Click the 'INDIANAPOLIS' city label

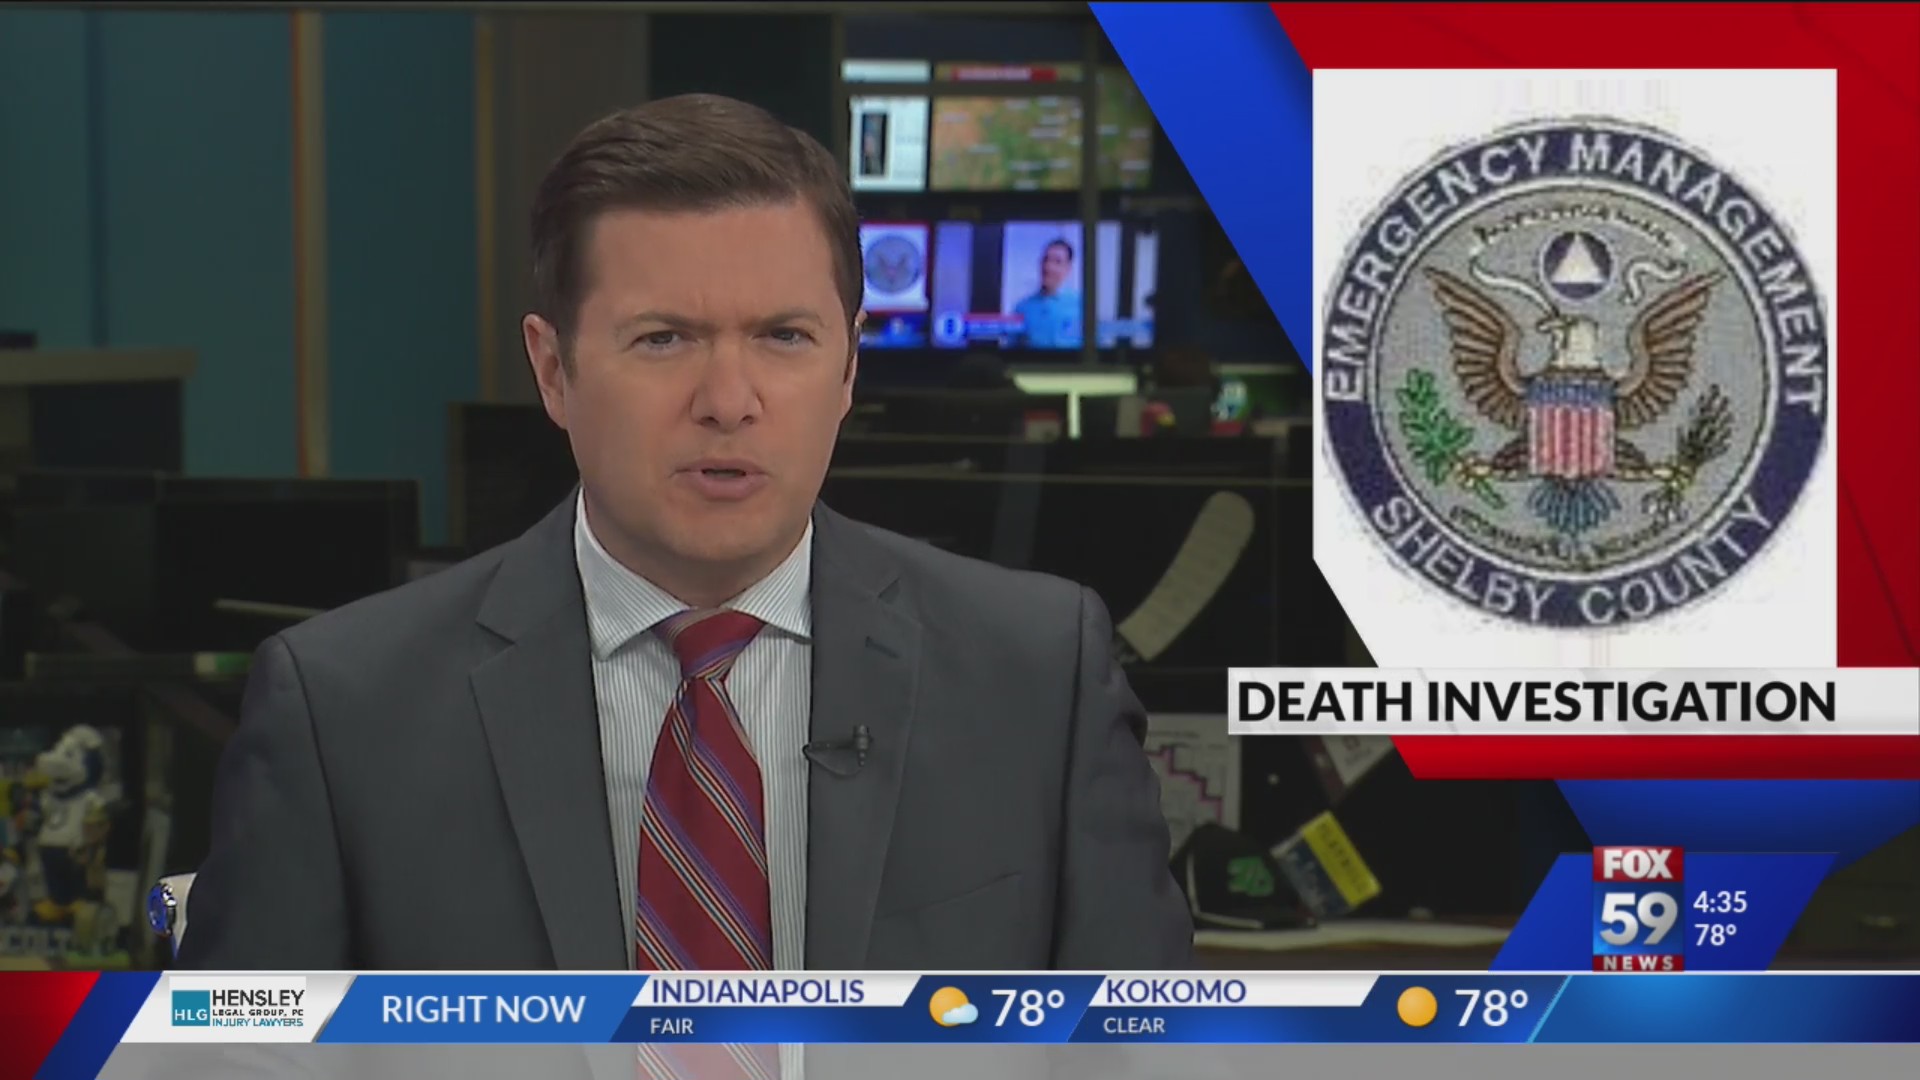[x=757, y=991]
